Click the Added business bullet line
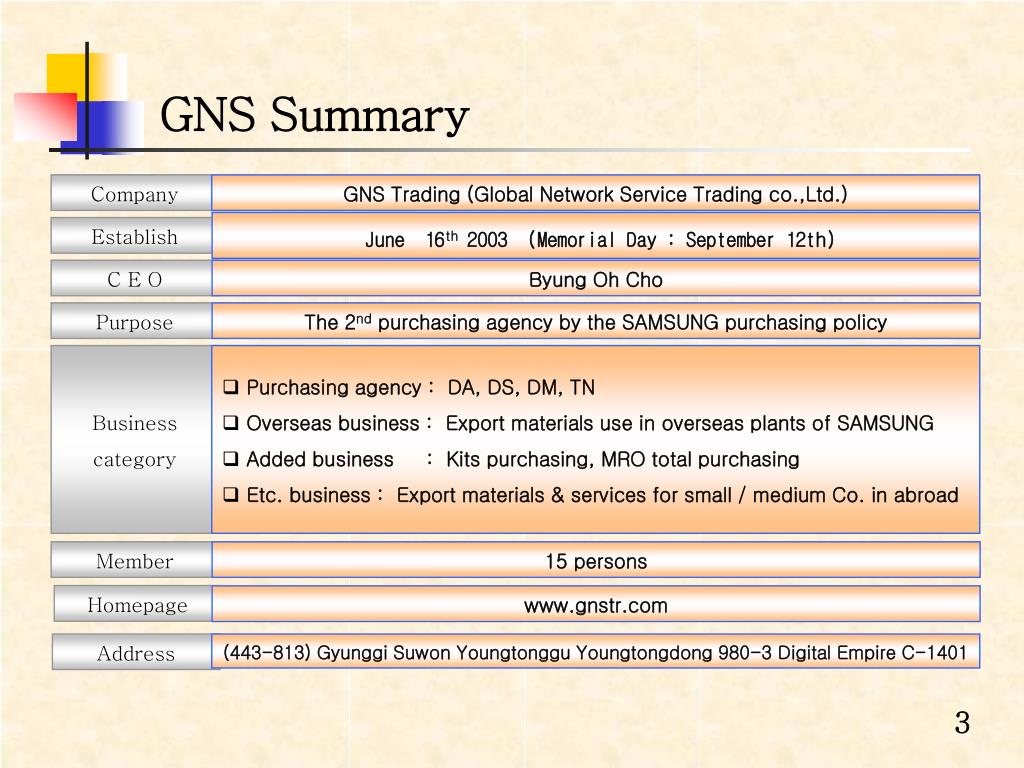The height and width of the screenshot is (768, 1024). [511, 459]
